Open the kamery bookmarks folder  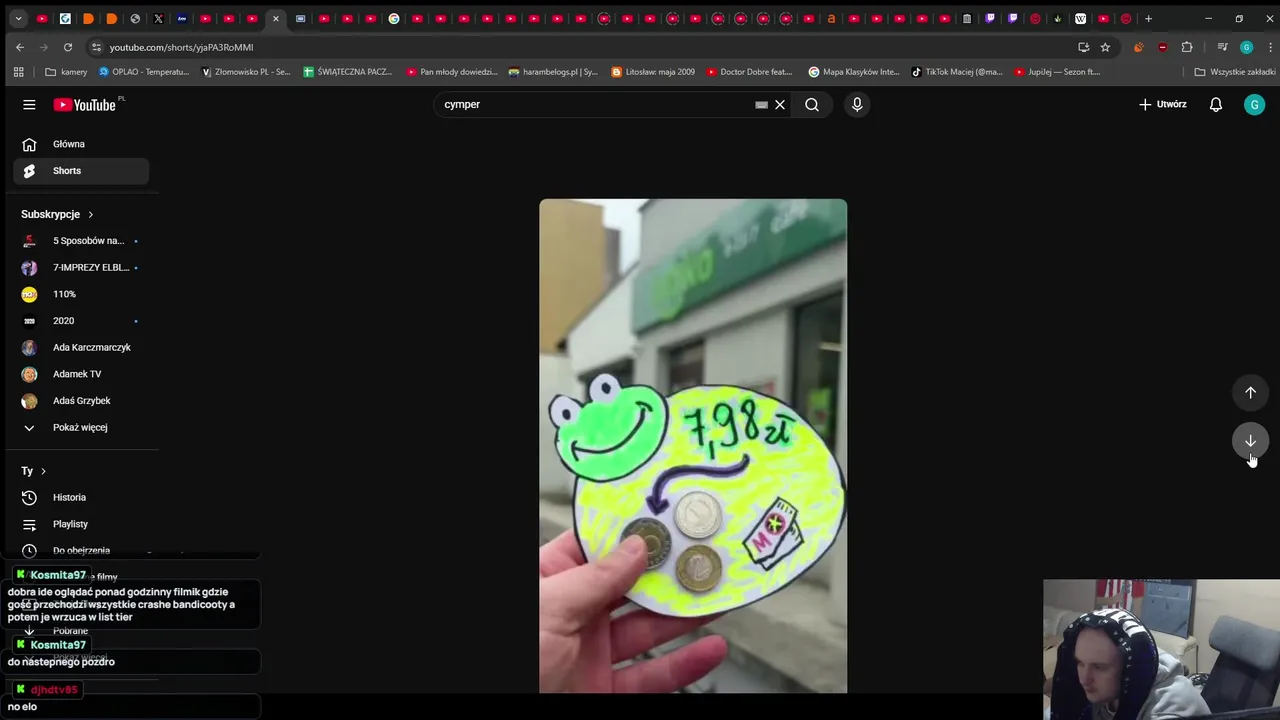click(x=66, y=72)
